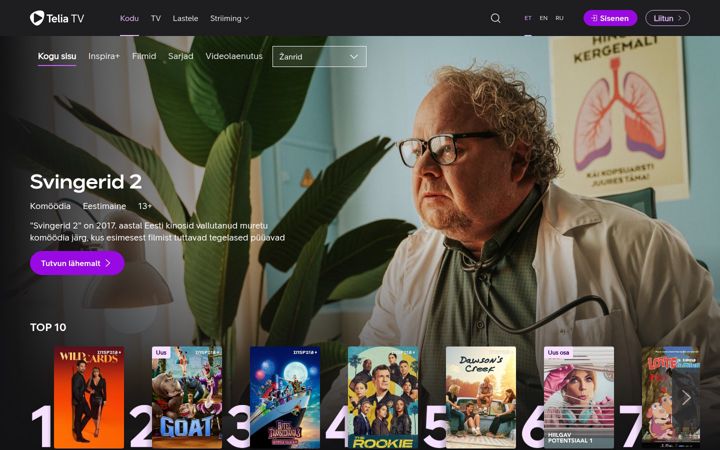The image size is (720, 450).
Task: Click the next arrow in TOP 10 carousel
Action: tap(686, 398)
